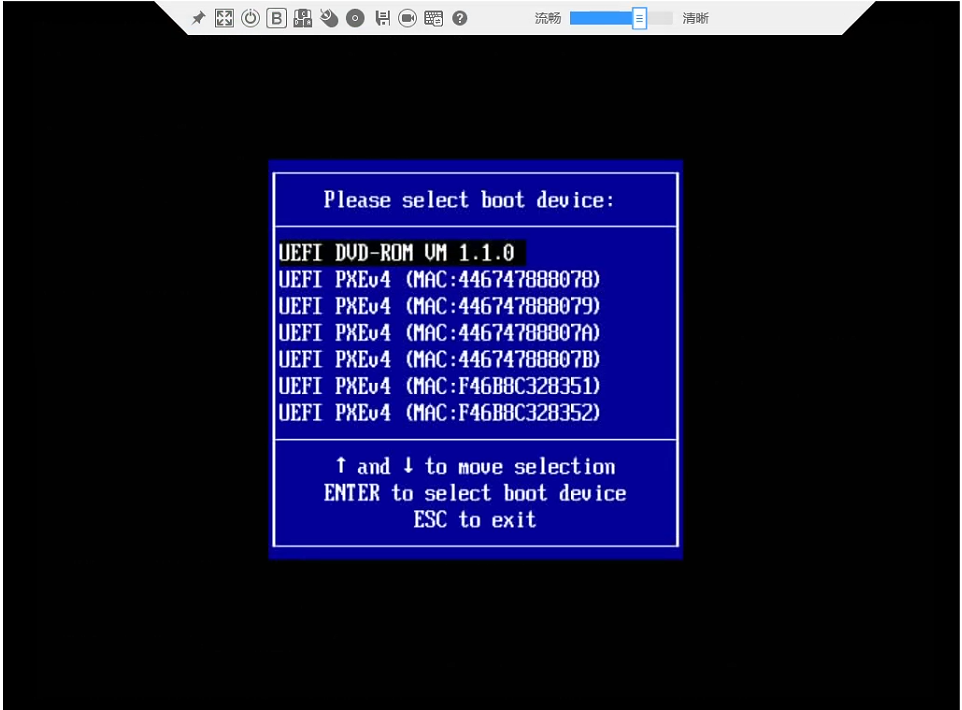The width and height of the screenshot is (962, 710).
Task: Select PXEv4 entry with MAC F46B8C328351
Action: (439, 387)
